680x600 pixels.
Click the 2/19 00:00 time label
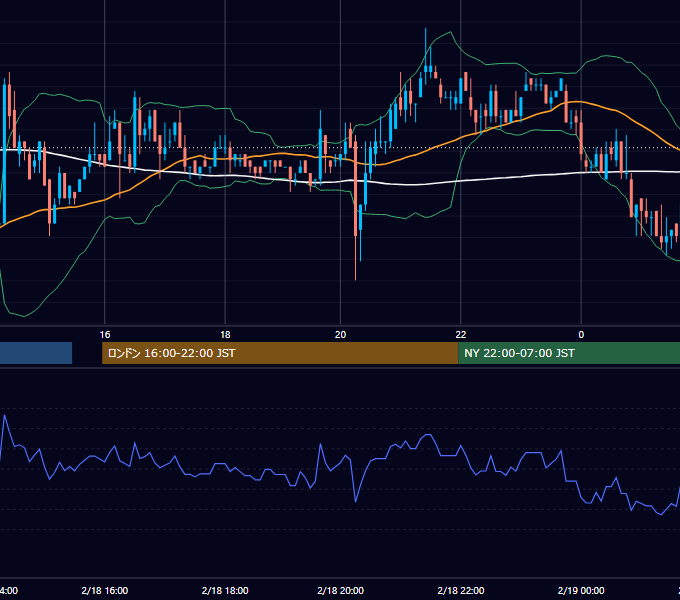point(581,590)
